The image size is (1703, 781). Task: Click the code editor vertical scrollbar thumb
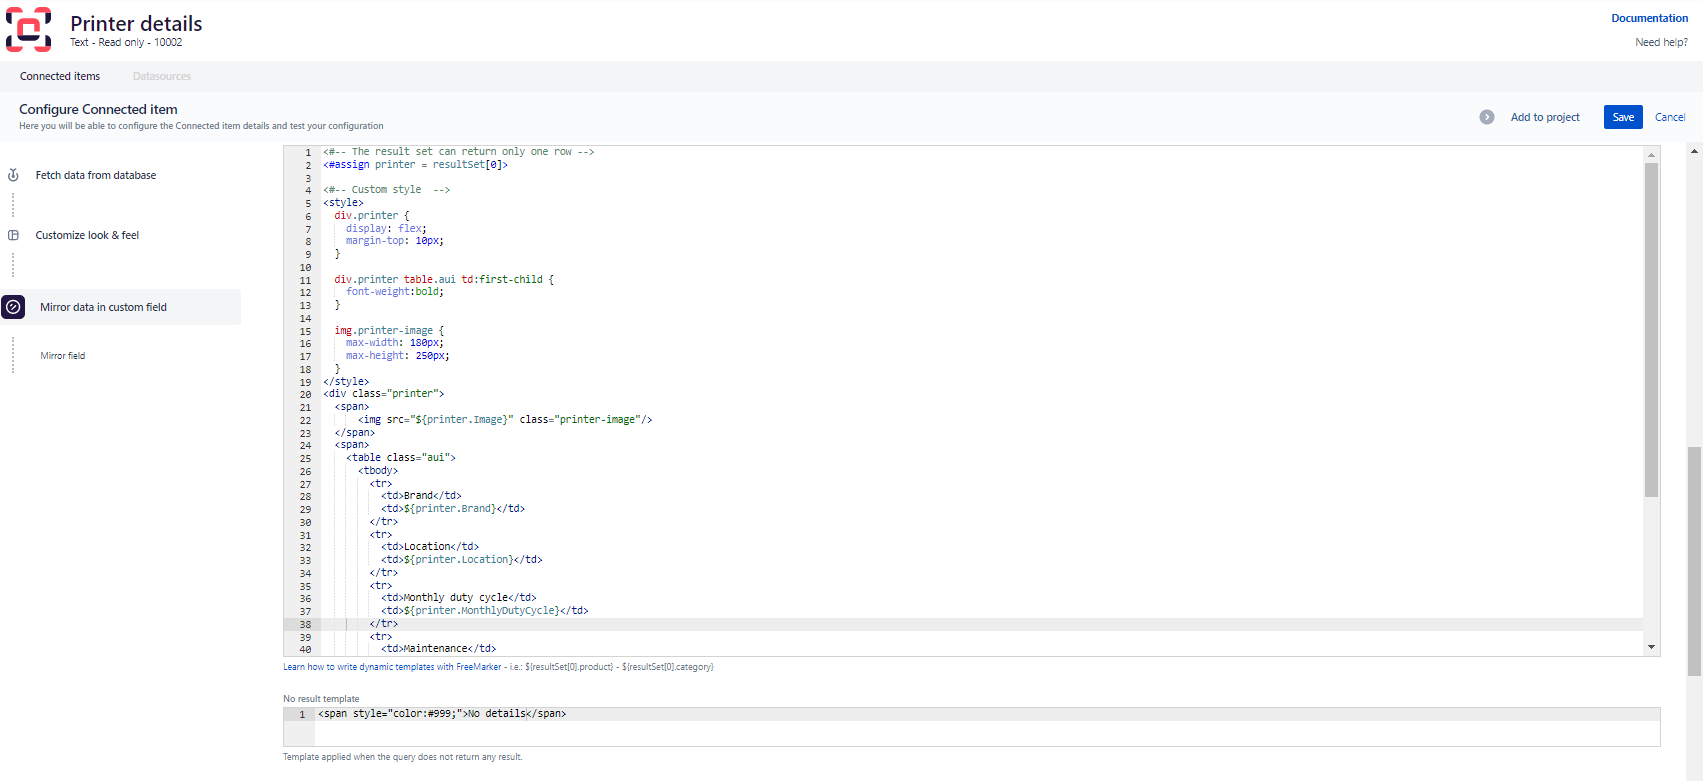tap(1651, 330)
